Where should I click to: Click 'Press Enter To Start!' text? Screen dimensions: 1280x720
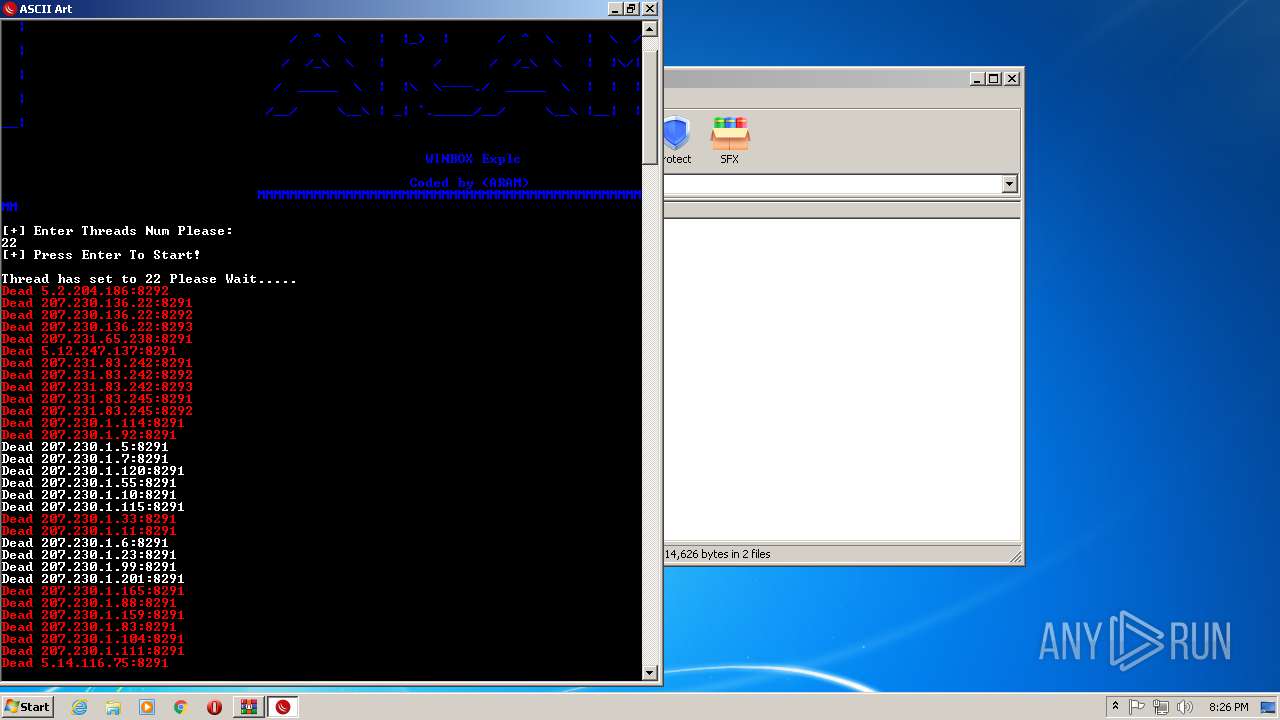[x=117, y=255]
